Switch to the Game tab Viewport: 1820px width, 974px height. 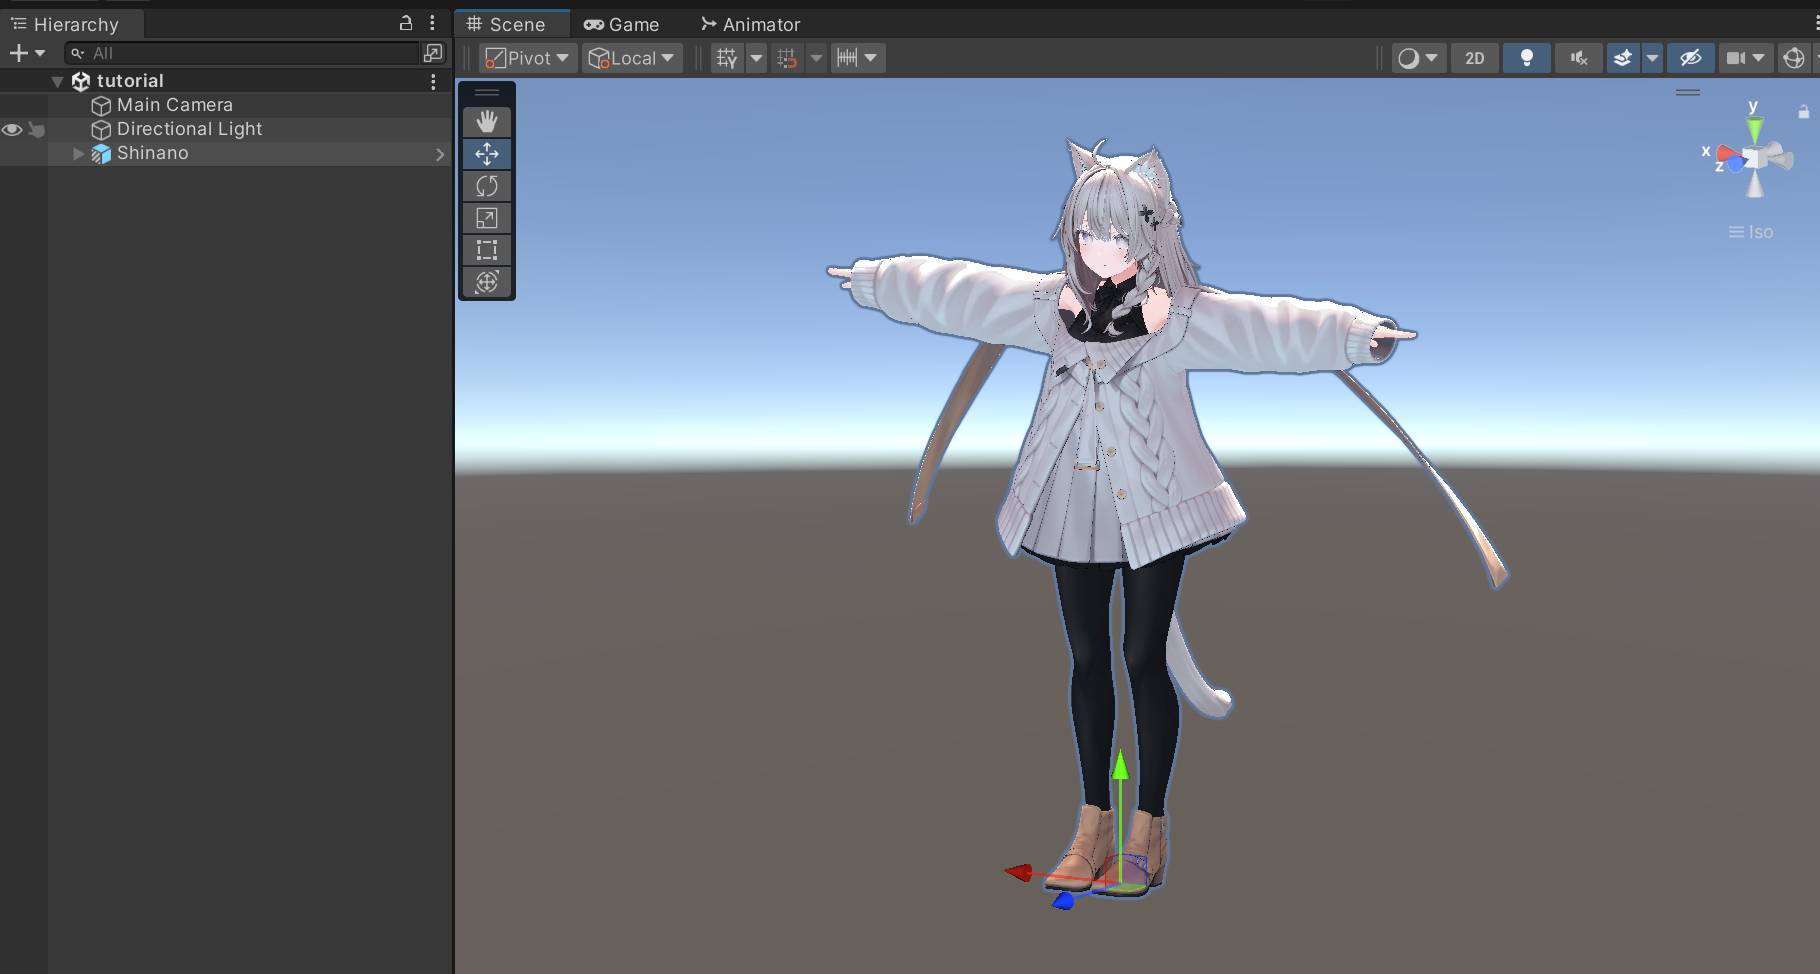point(622,24)
